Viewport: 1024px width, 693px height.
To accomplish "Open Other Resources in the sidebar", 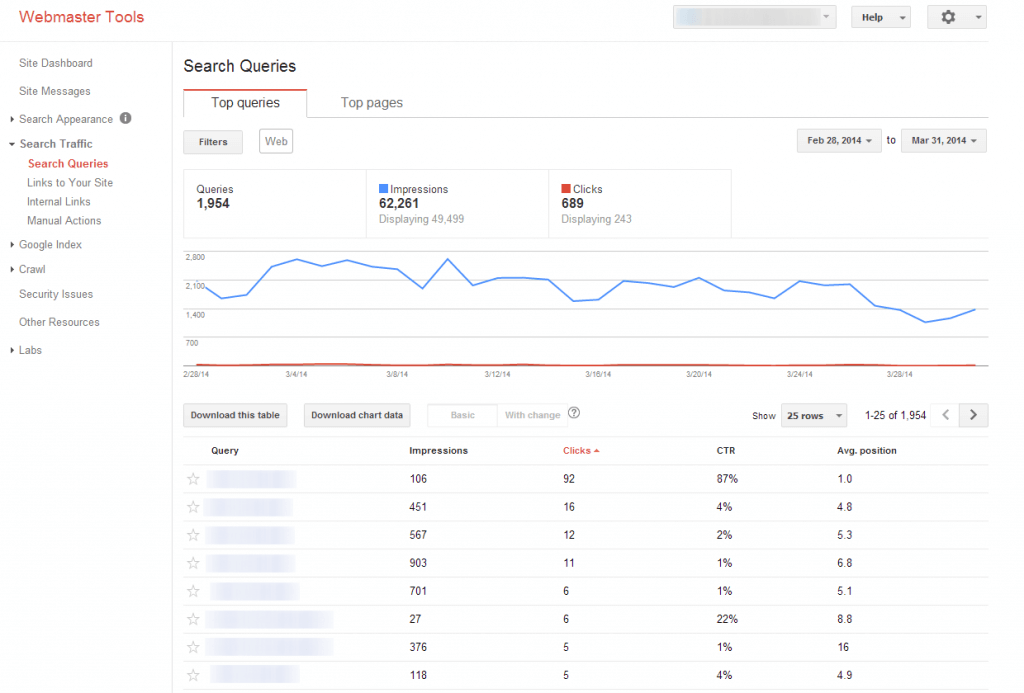I will [x=59, y=323].
